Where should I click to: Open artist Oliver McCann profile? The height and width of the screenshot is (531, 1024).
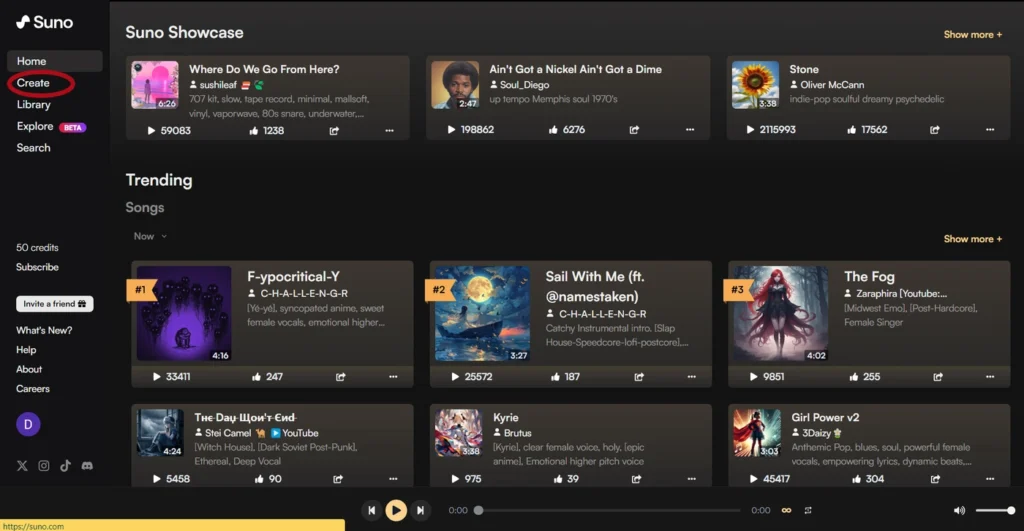(832, 85)
